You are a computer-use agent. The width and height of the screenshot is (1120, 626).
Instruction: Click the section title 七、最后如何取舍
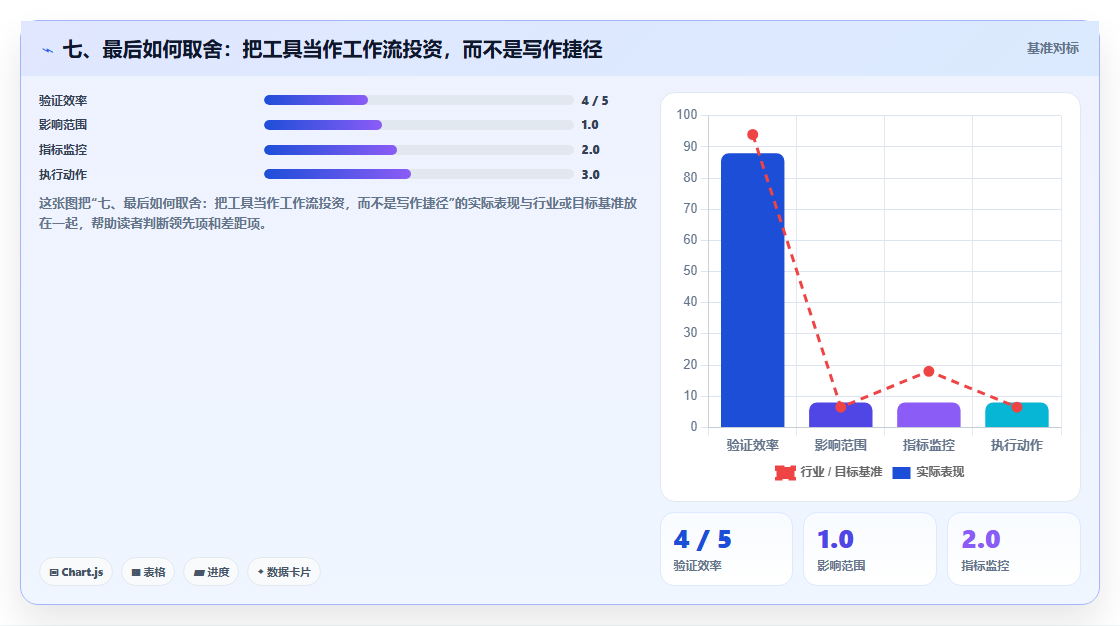click(x=332, y=49)
